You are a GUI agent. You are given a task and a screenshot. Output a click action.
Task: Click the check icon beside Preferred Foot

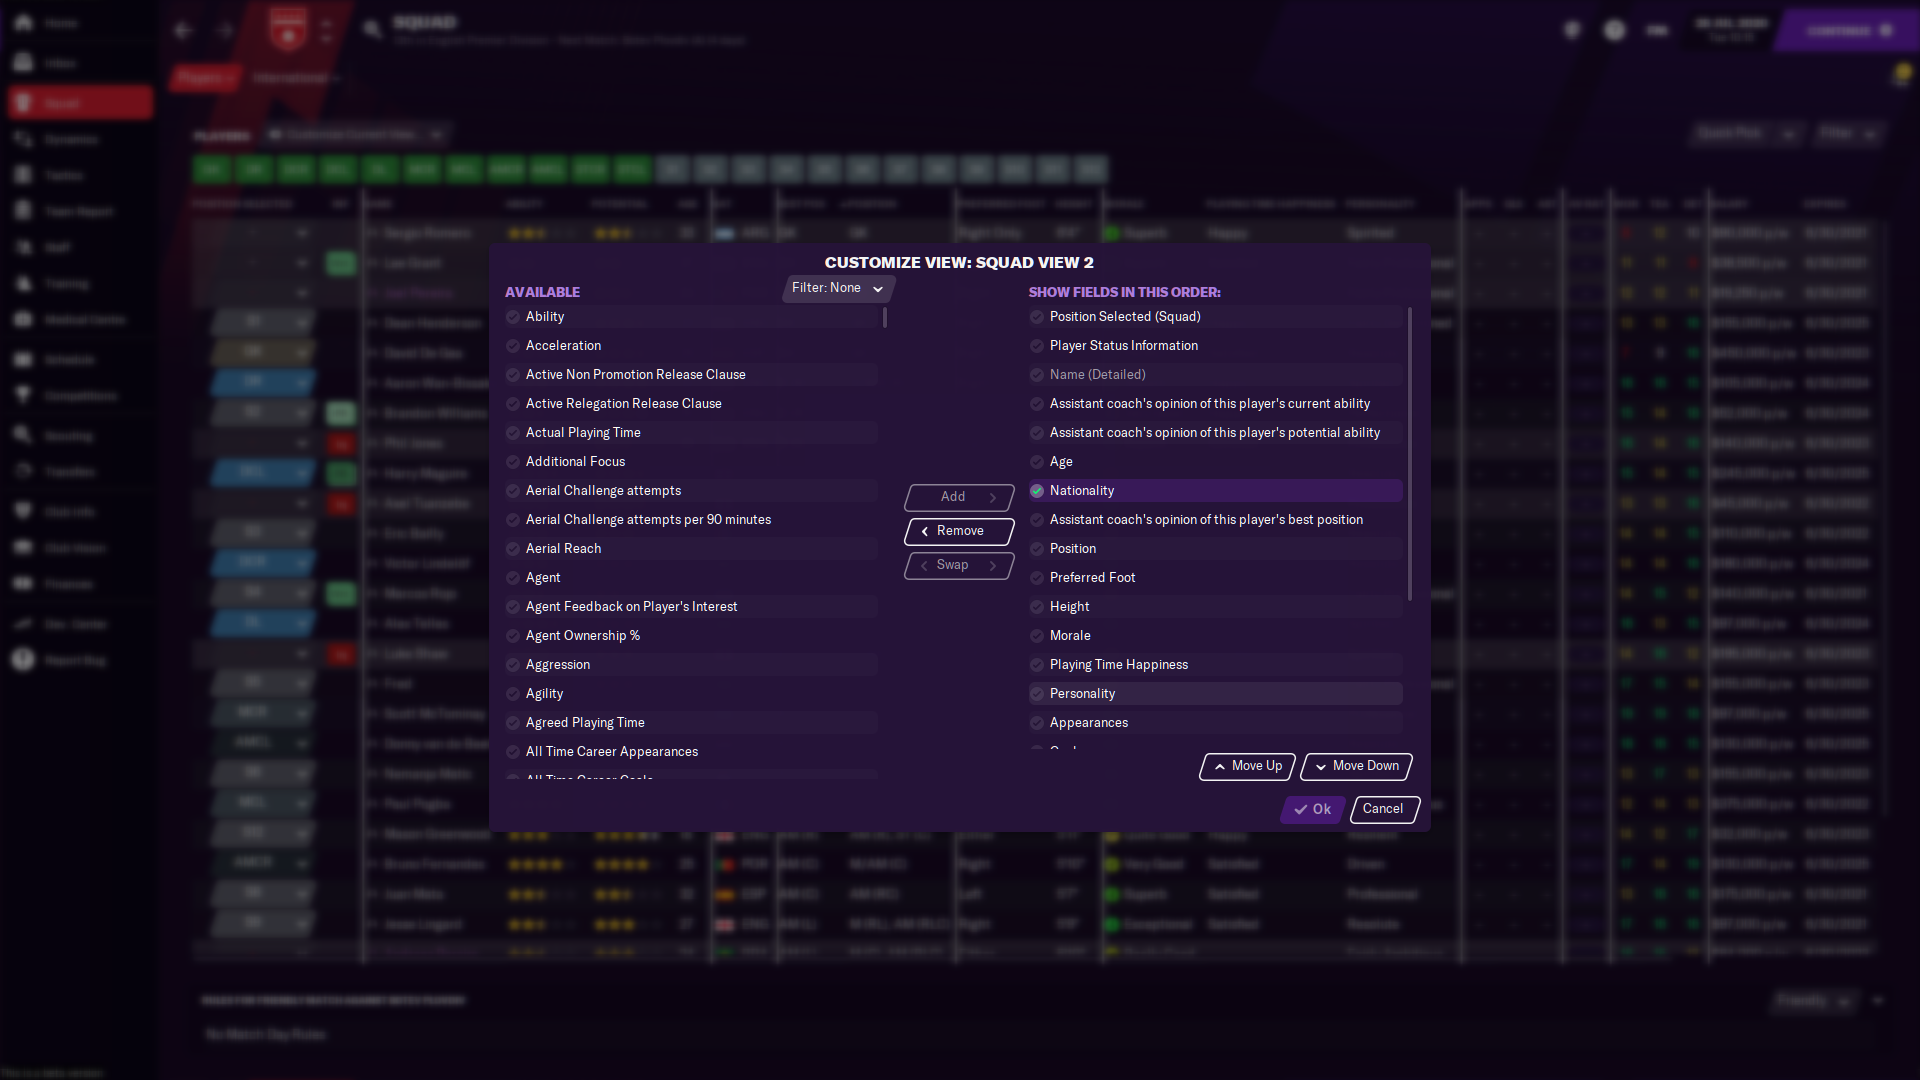point(1037,578)
